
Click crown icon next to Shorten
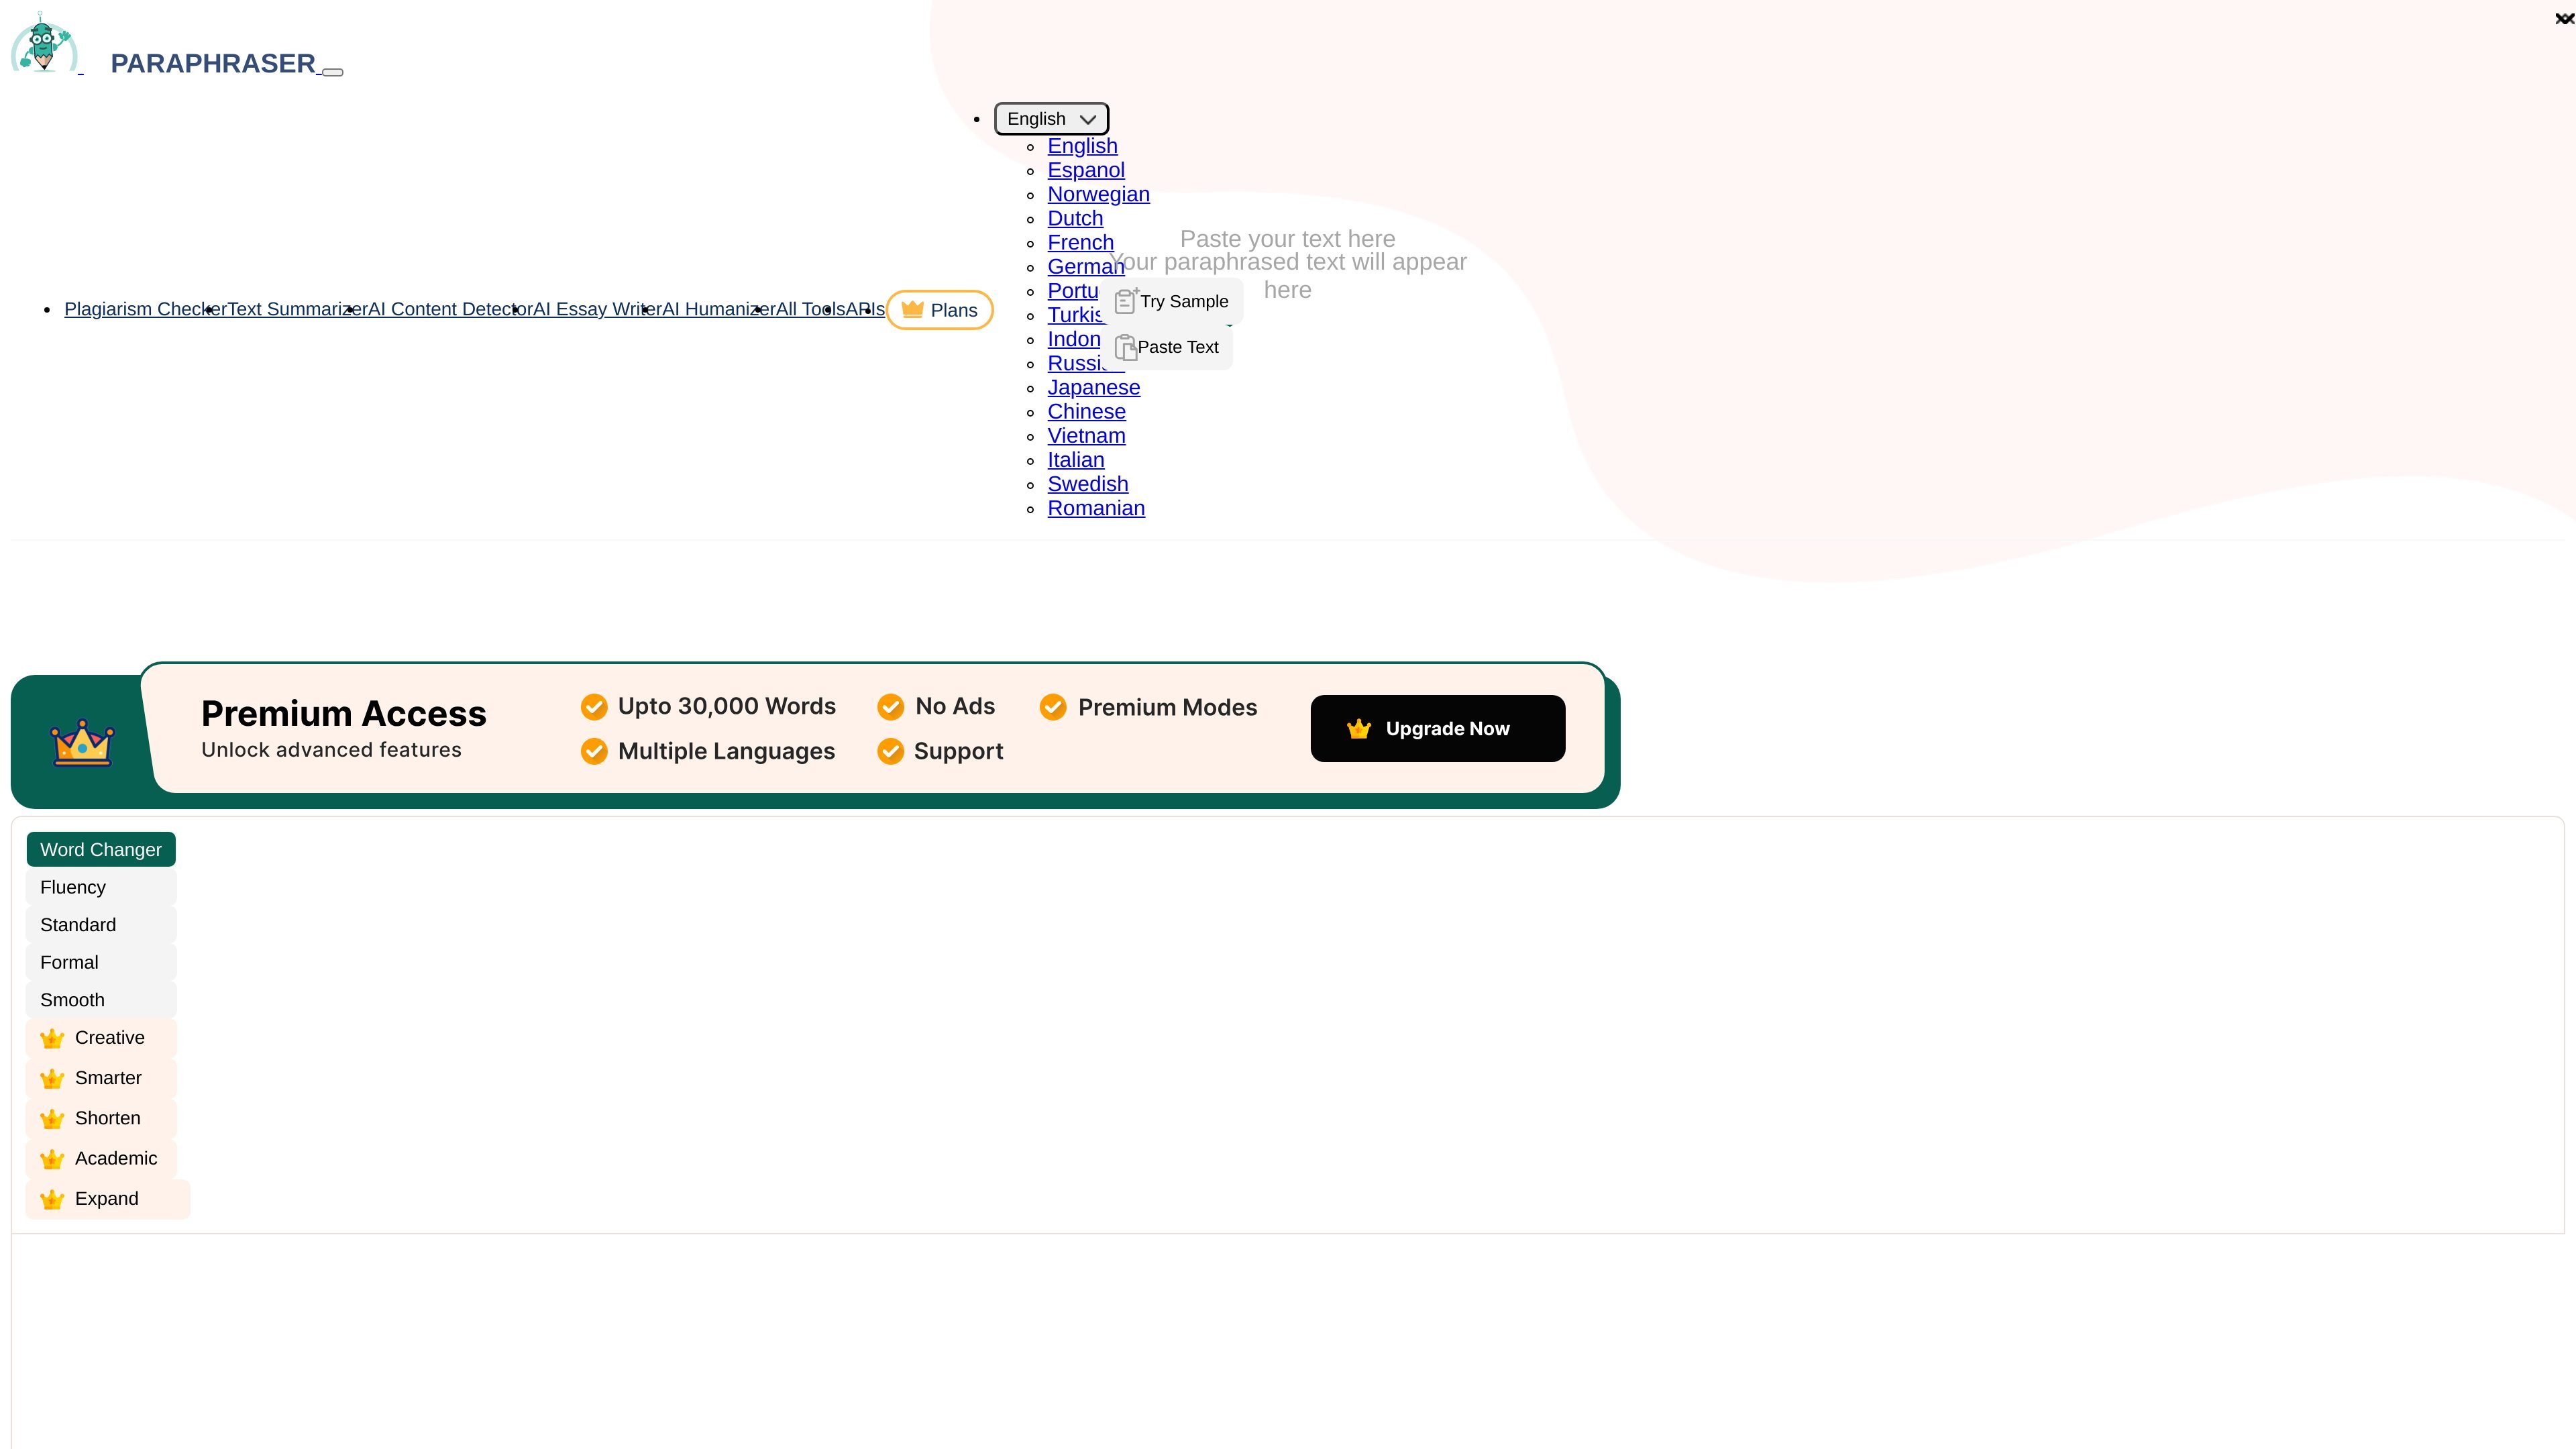(x=52, y=1119)
